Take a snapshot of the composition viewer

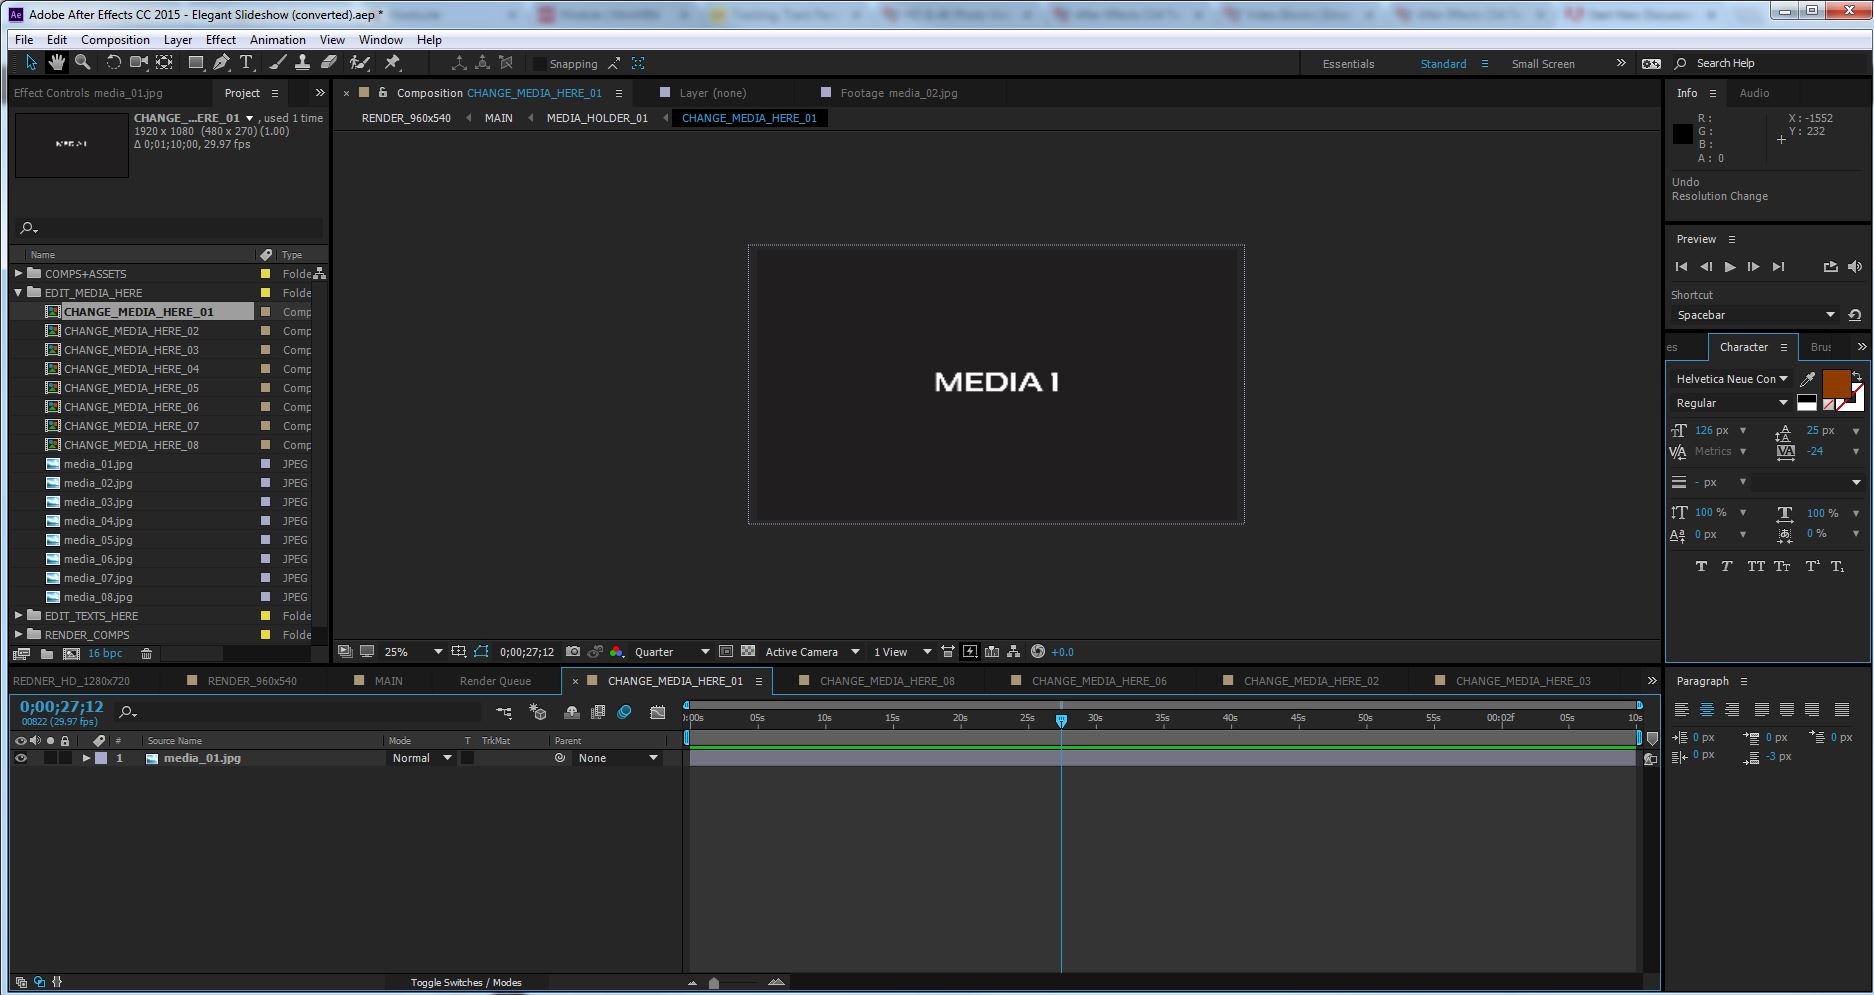tap(573, 651)
